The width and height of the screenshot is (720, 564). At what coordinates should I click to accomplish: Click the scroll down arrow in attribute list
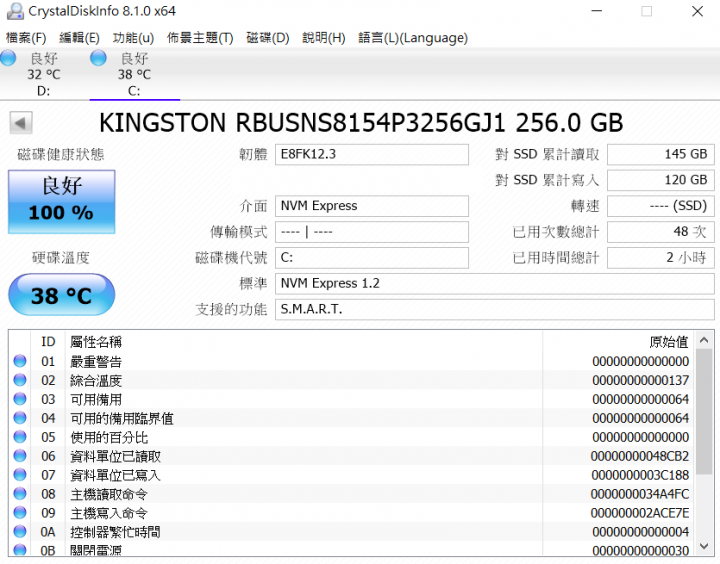pos(704,545)
